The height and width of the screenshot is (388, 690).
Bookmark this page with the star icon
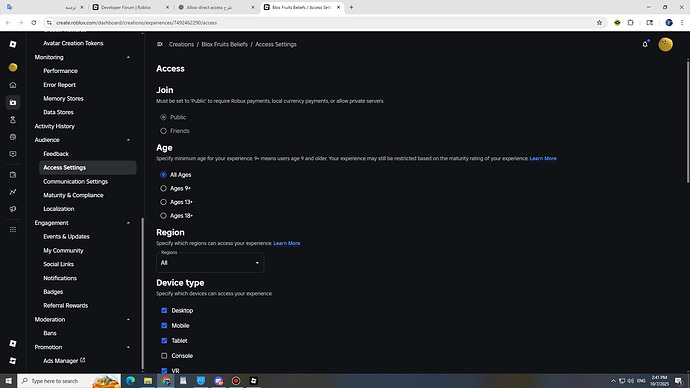[599, 22]
